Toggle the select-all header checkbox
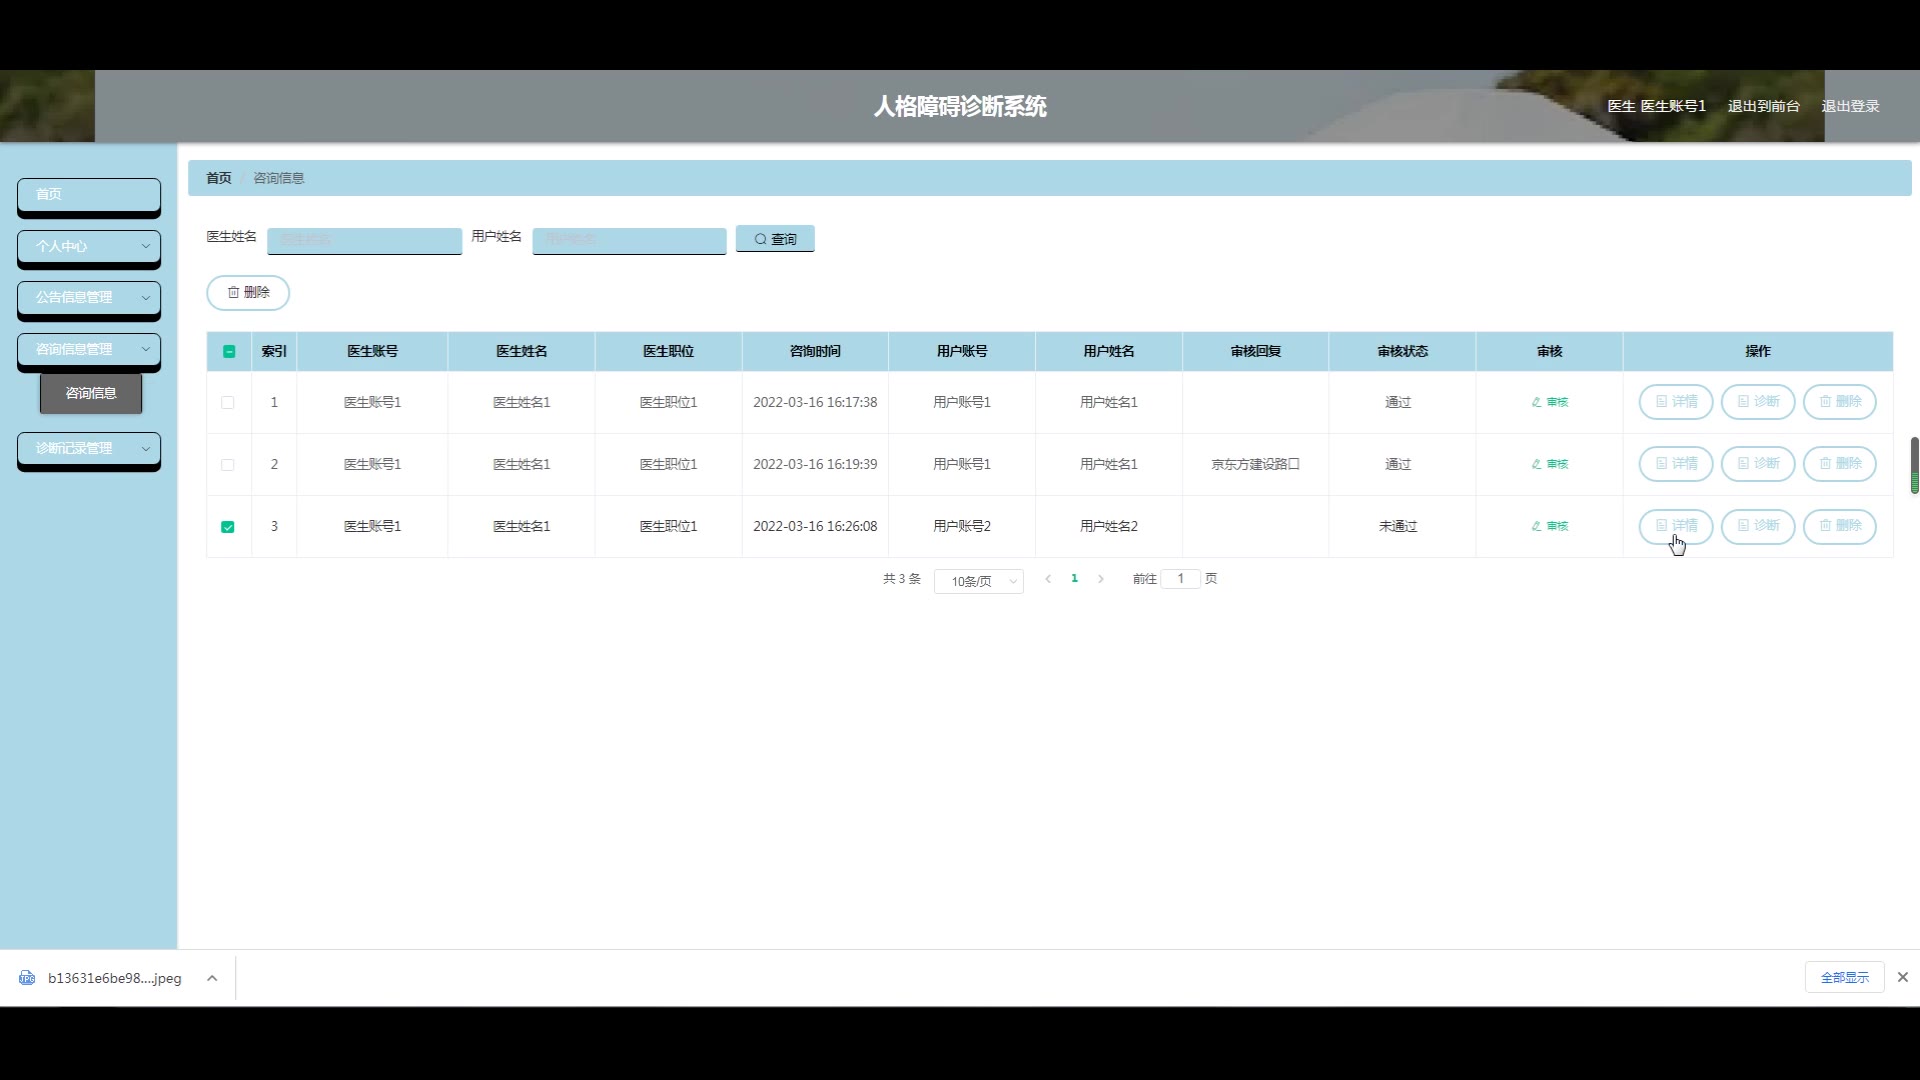Screen dimensions: 1920x1080 229,351
